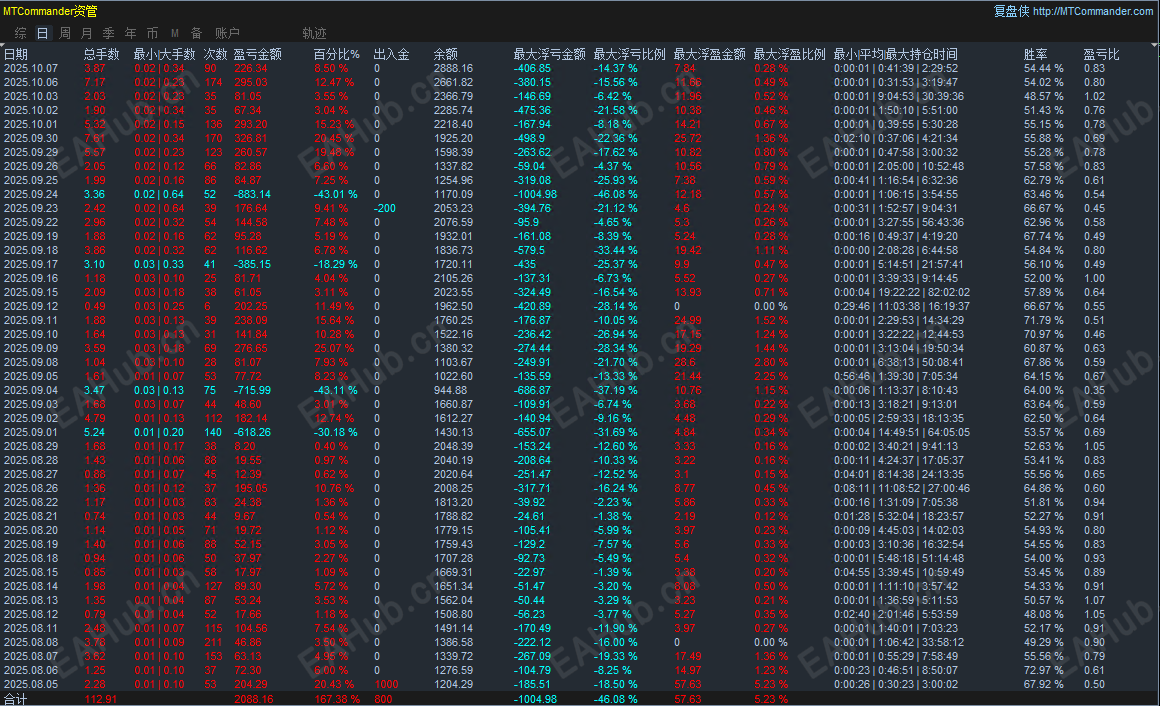Screen dimensions: 1160x706
Task: Click the 211 trade count cell
Action: pyautogui.click(x=213, y=642)
